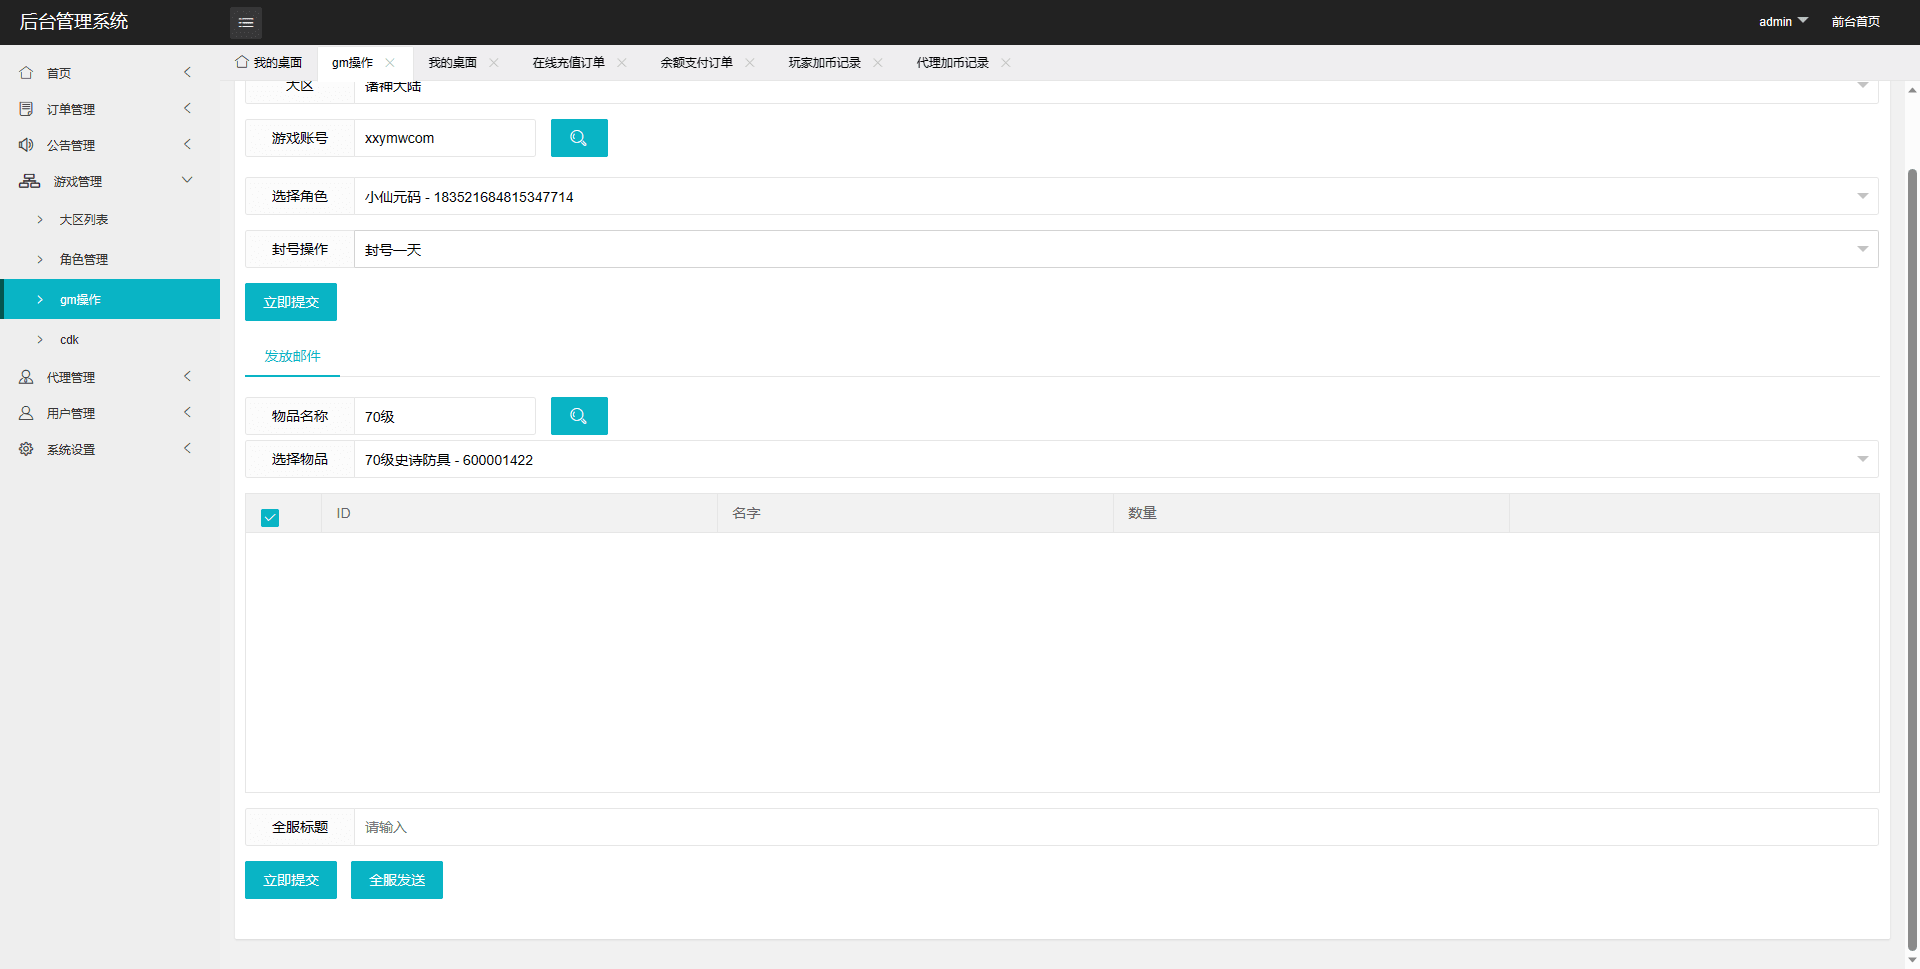This screenshot has height=969, width=1920.
Task: Click the user icon beside 用户管理
Action: 26,413
